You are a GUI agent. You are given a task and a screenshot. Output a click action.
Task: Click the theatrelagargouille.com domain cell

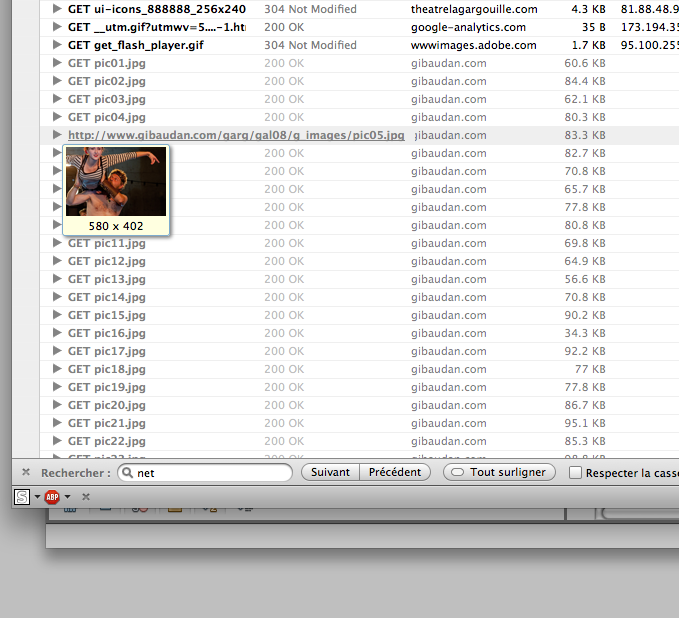click(x=474, y=9)
